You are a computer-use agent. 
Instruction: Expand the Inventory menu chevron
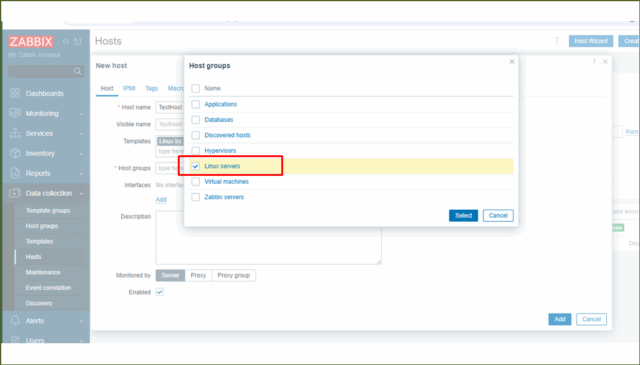(81, 154)
